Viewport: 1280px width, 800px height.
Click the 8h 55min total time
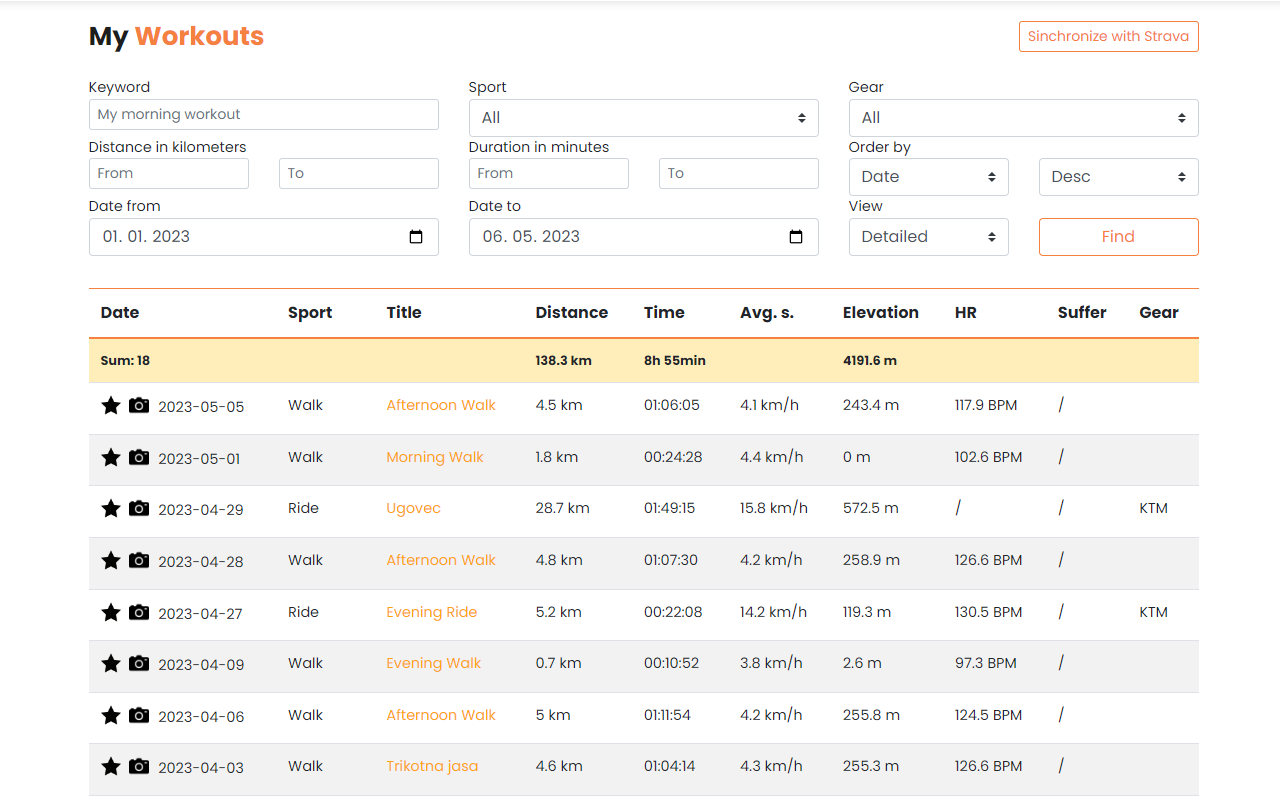675,360
